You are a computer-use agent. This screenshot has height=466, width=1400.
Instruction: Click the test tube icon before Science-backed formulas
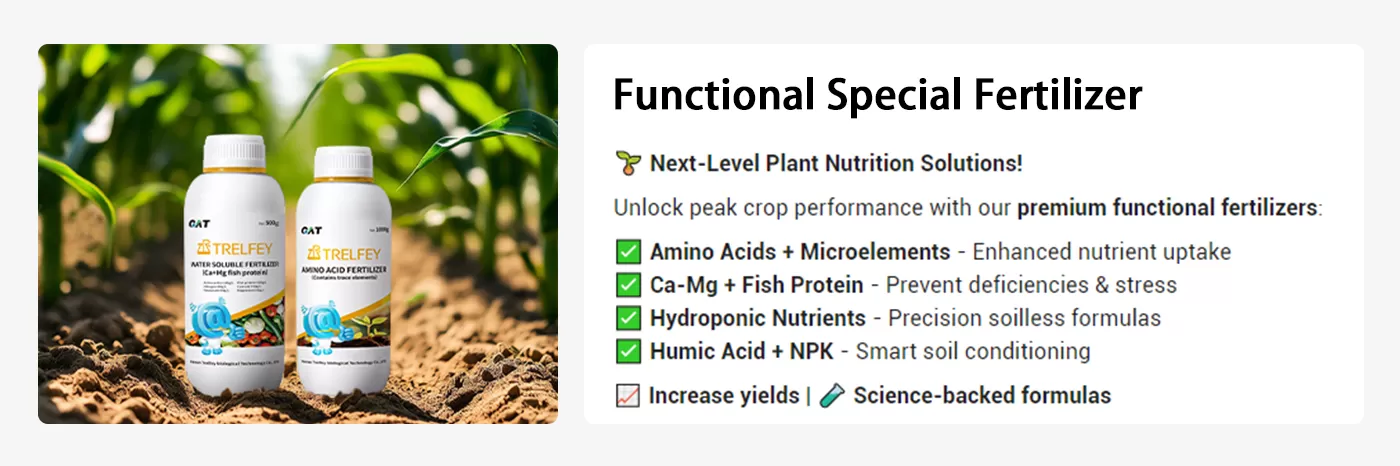pyautogui.click(x=831, y=396)
